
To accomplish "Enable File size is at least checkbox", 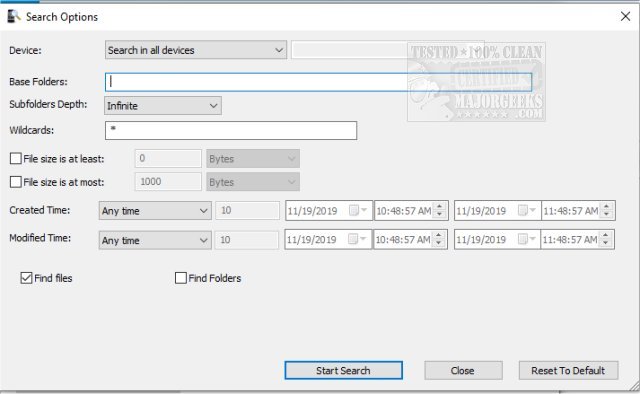I will (x=16, y=158).
